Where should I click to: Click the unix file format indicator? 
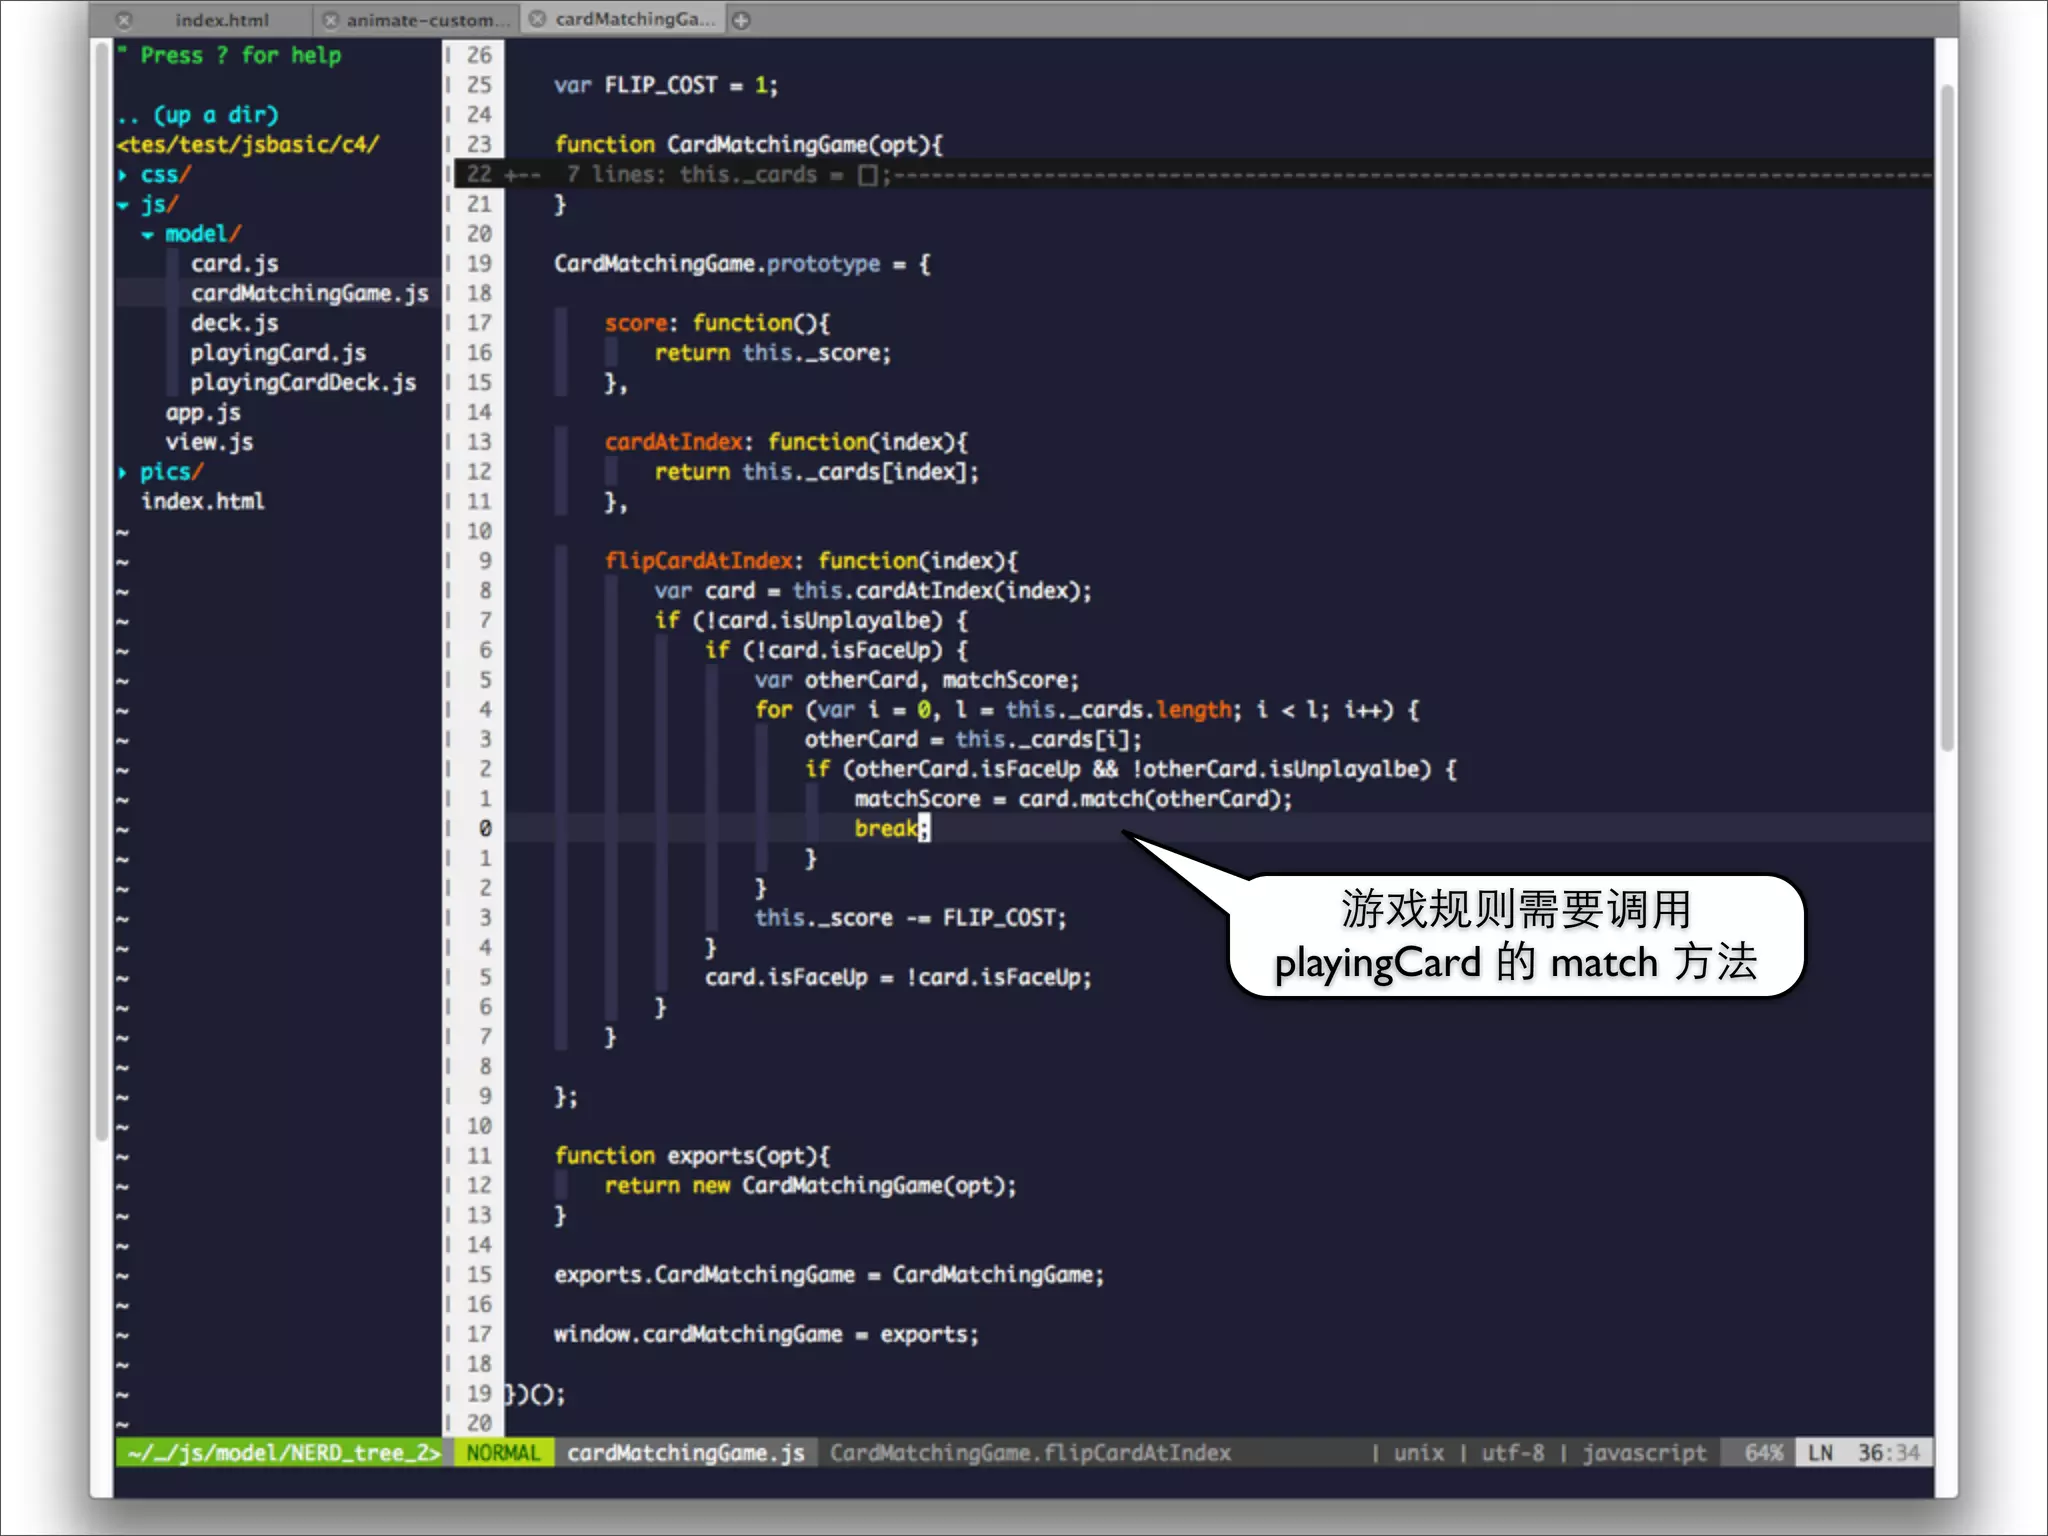pos(1419,1453)
